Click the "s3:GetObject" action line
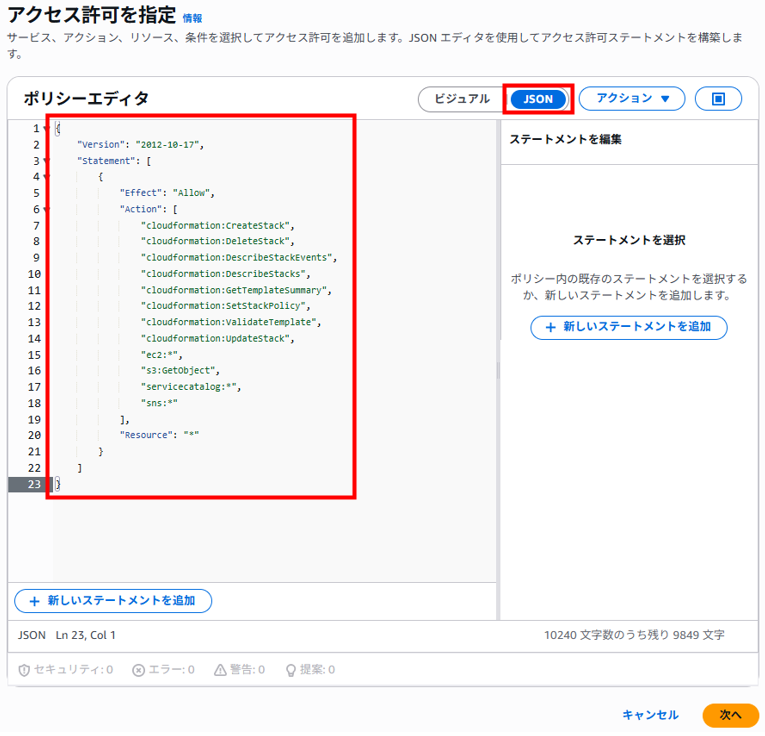 (180, 371)
